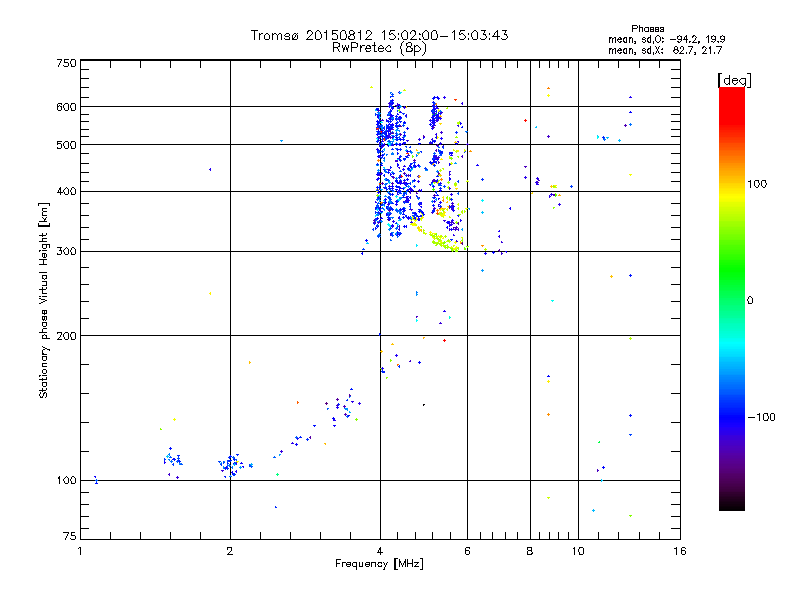Click the x-axis tick label '2'

(230, 551)
